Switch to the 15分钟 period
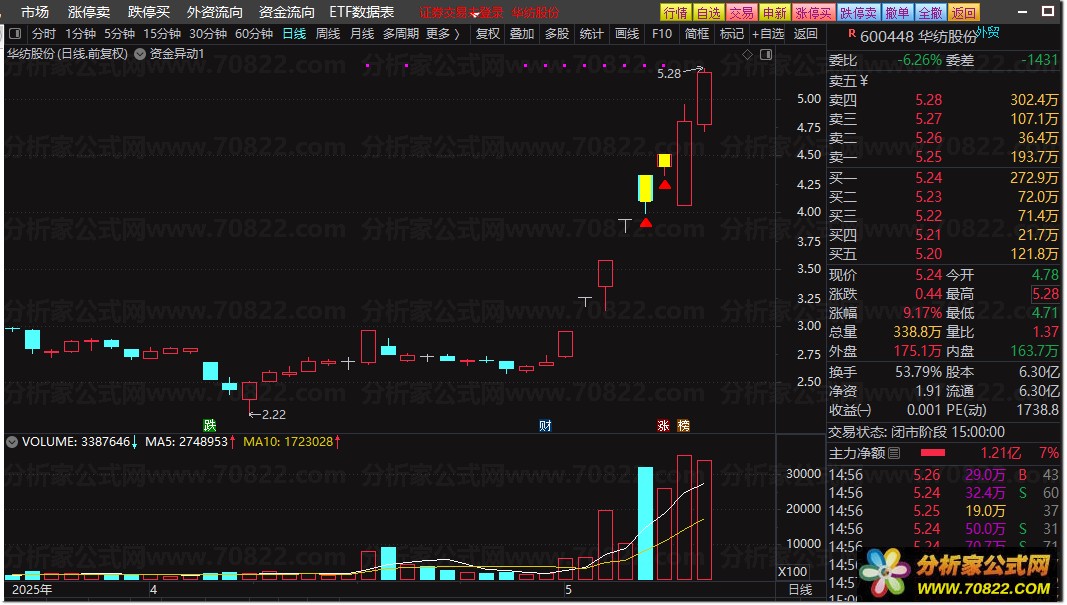This screenshot has width=1067, height=605. (x=162, y=33)
